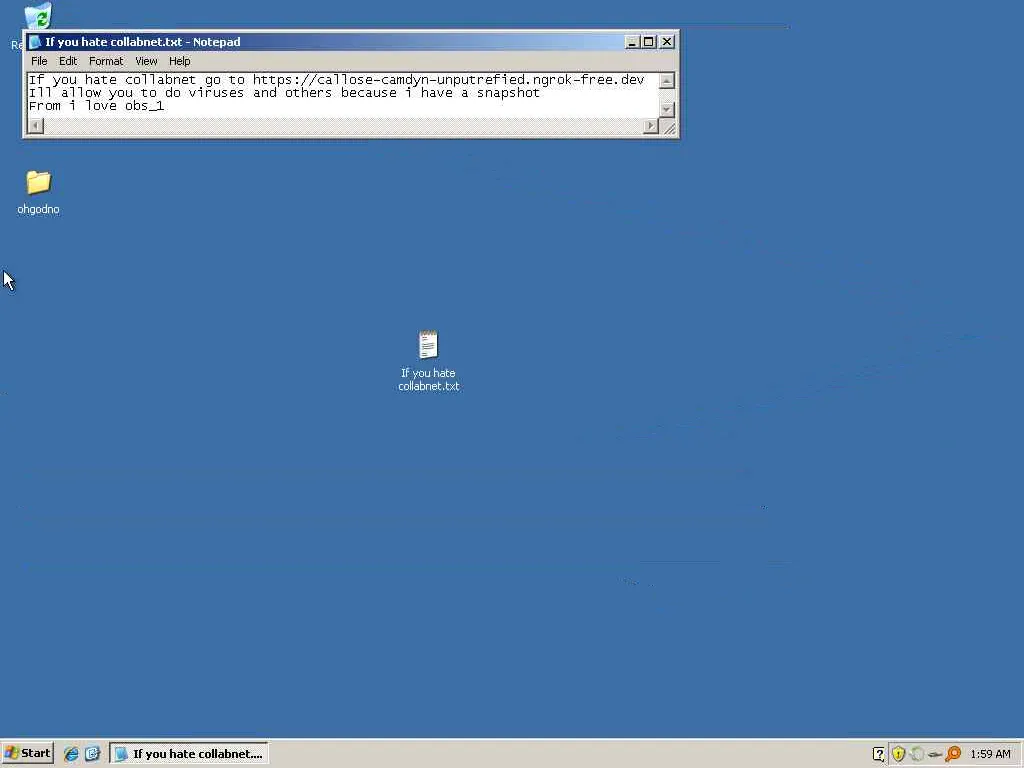Click the Notepad scroll up arrow
The width and height of the screenshot is (1024, 768).
pyautogui.click(x=667, y=81)
